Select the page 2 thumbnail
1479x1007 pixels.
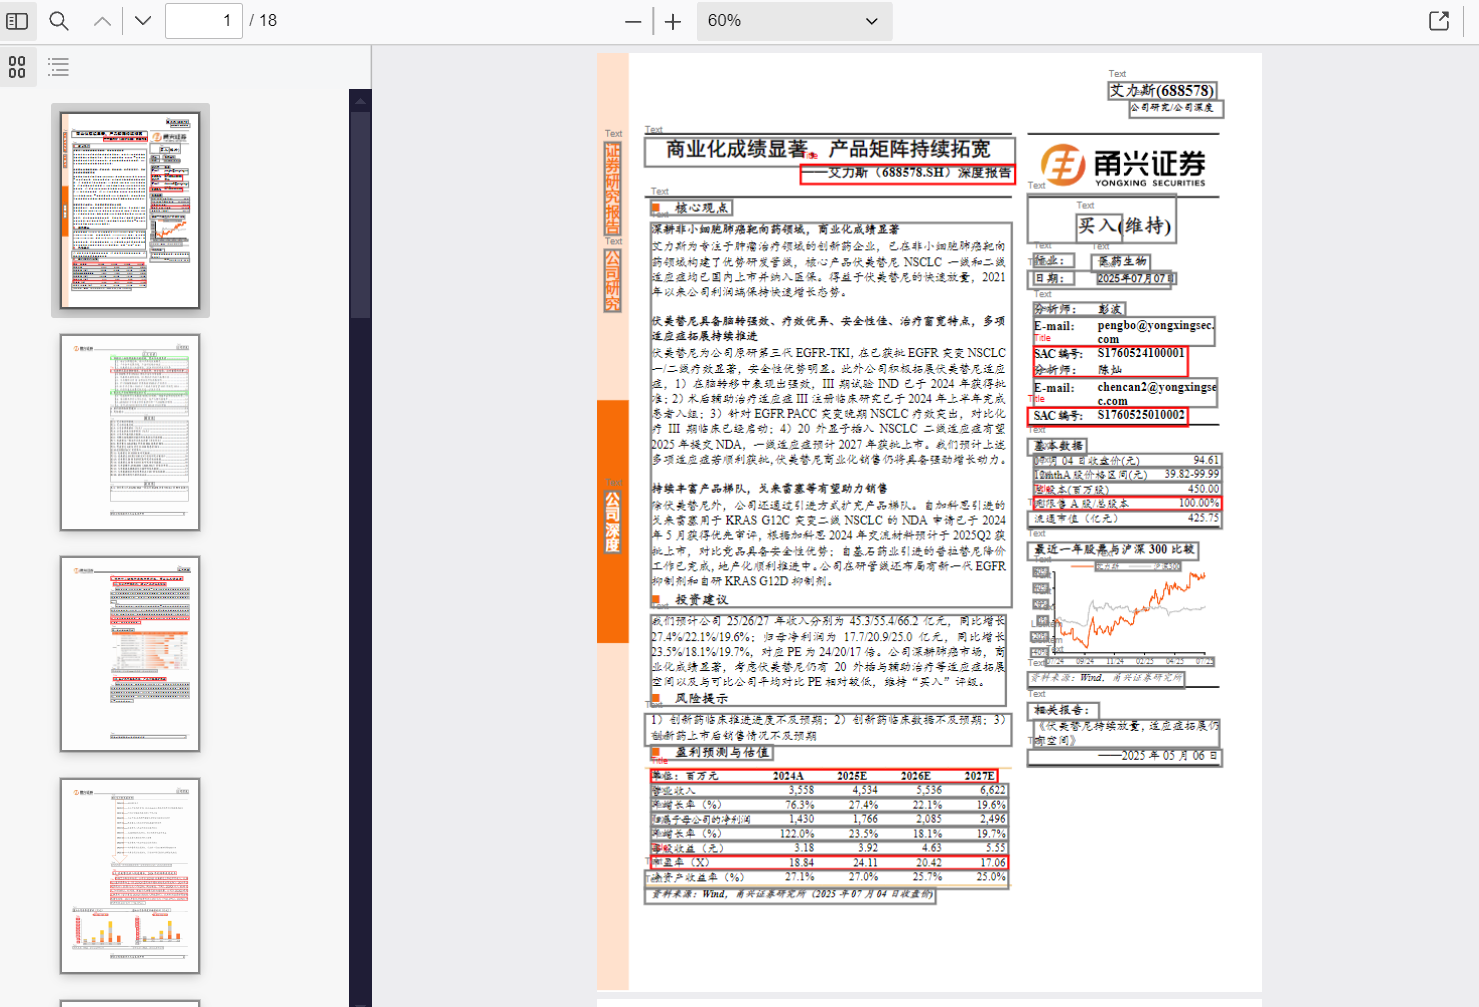(130, 432)
